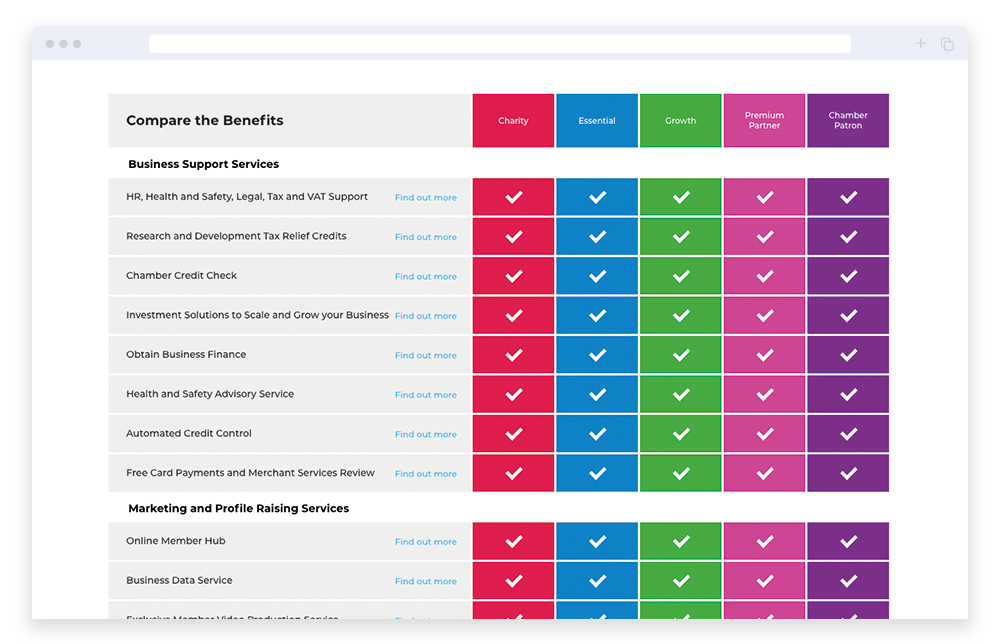
Task: Select the Charity column header
Action: (x=513, y=121)
